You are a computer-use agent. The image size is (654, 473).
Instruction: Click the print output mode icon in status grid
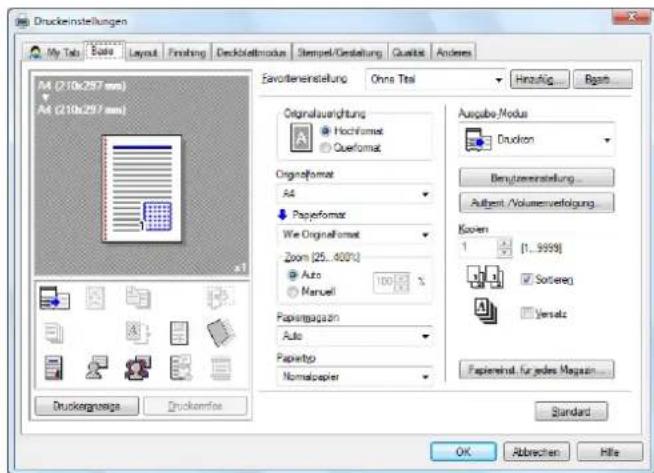[x=54, y=298]
